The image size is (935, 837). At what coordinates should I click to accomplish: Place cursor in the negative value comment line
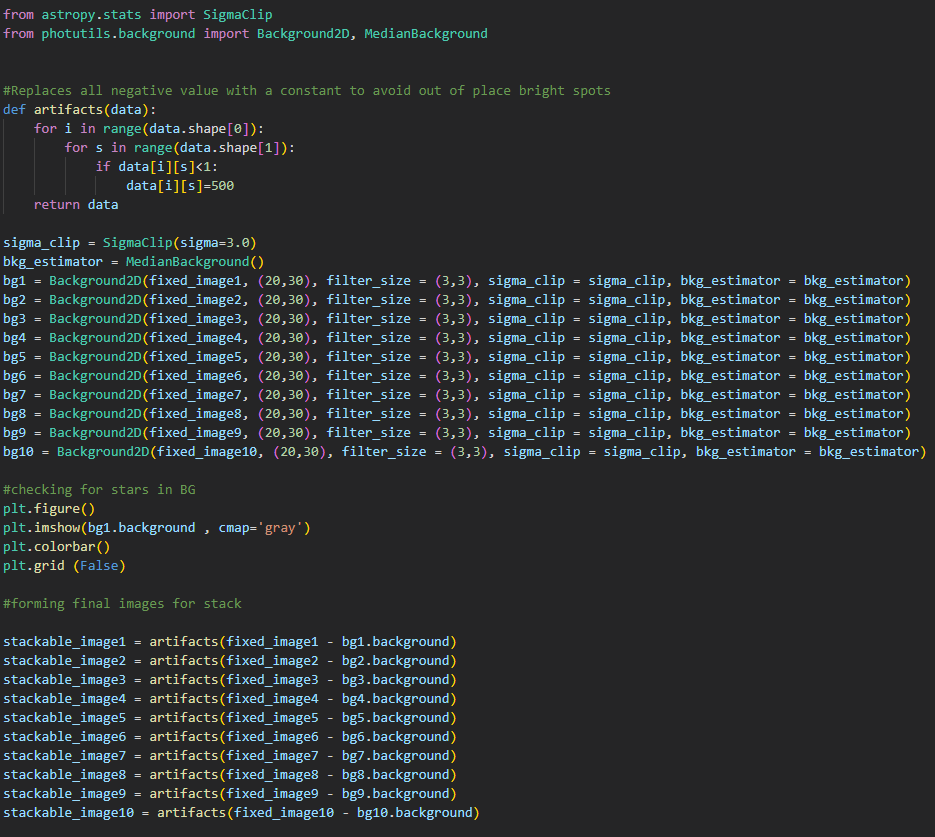(306, 90)
